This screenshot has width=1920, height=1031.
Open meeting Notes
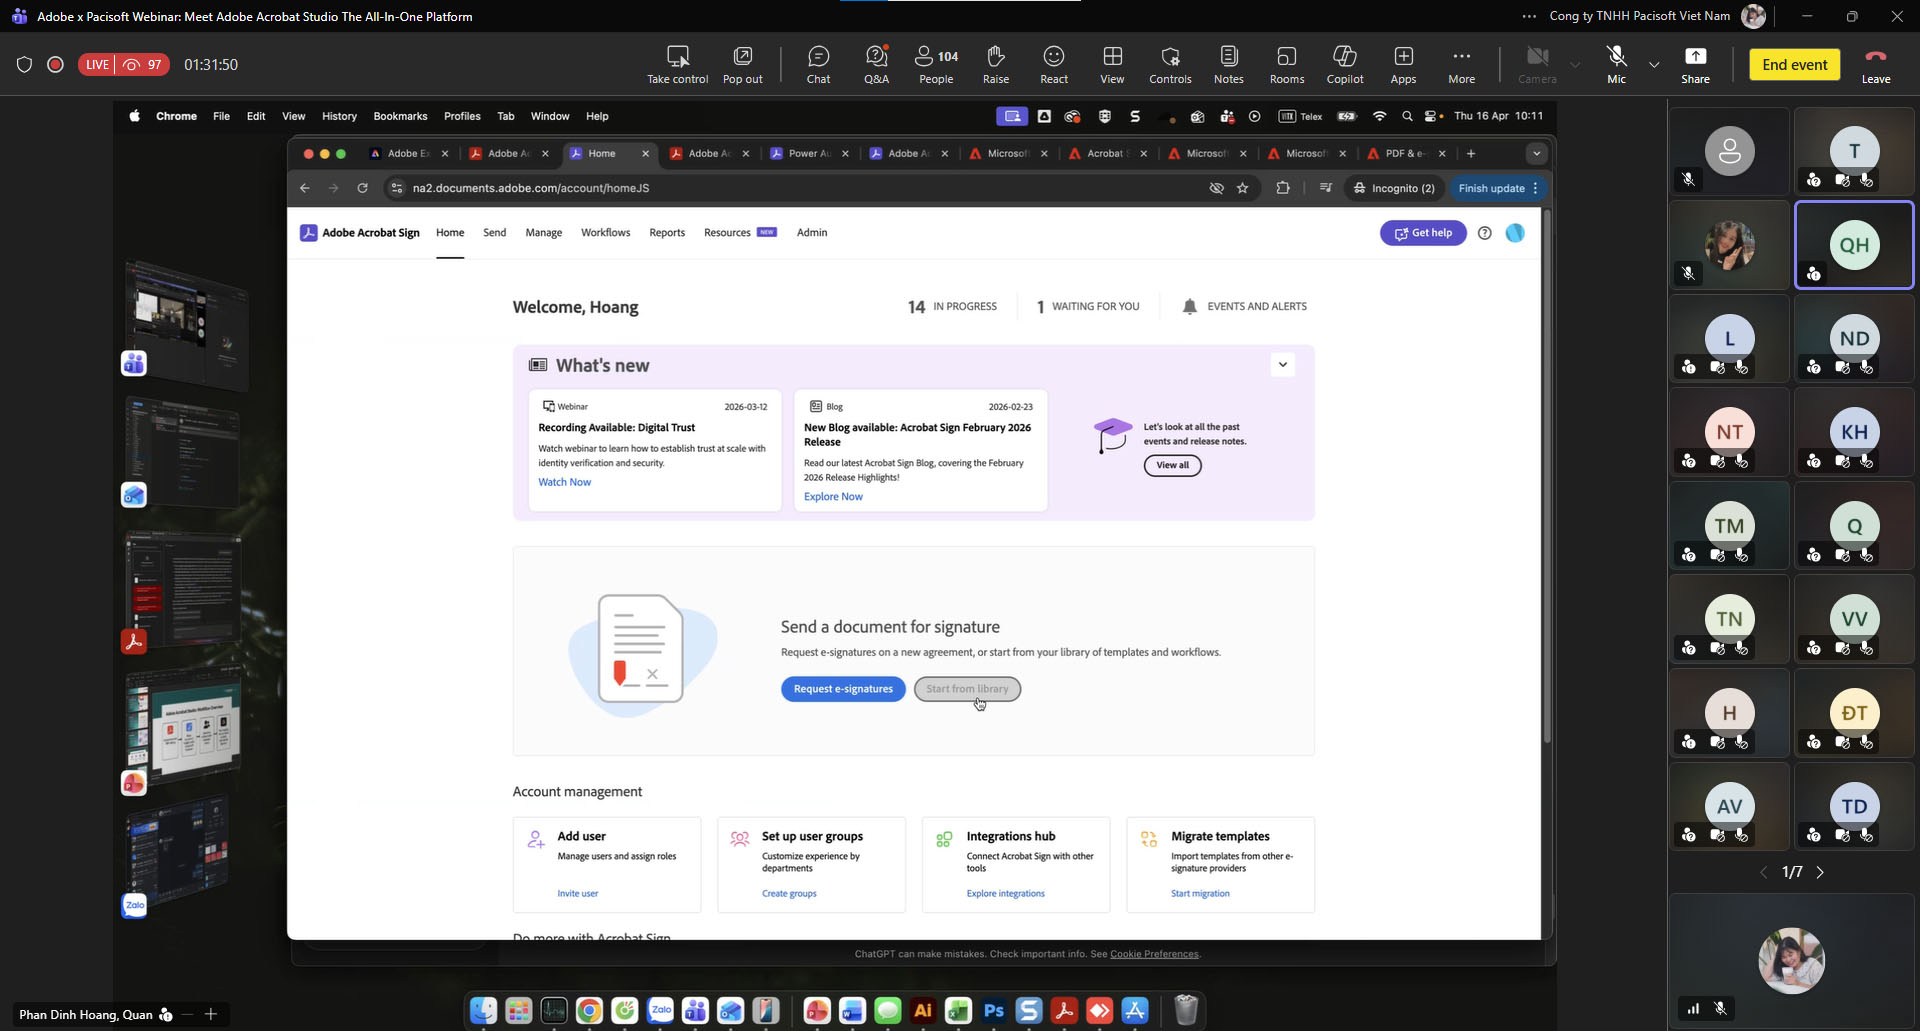(x=1228, y=64)
